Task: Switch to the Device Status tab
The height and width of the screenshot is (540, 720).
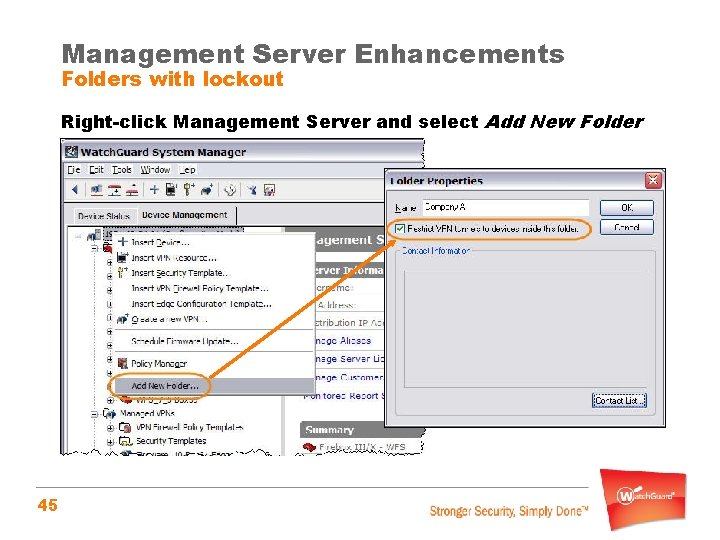Action: [104, 216]
